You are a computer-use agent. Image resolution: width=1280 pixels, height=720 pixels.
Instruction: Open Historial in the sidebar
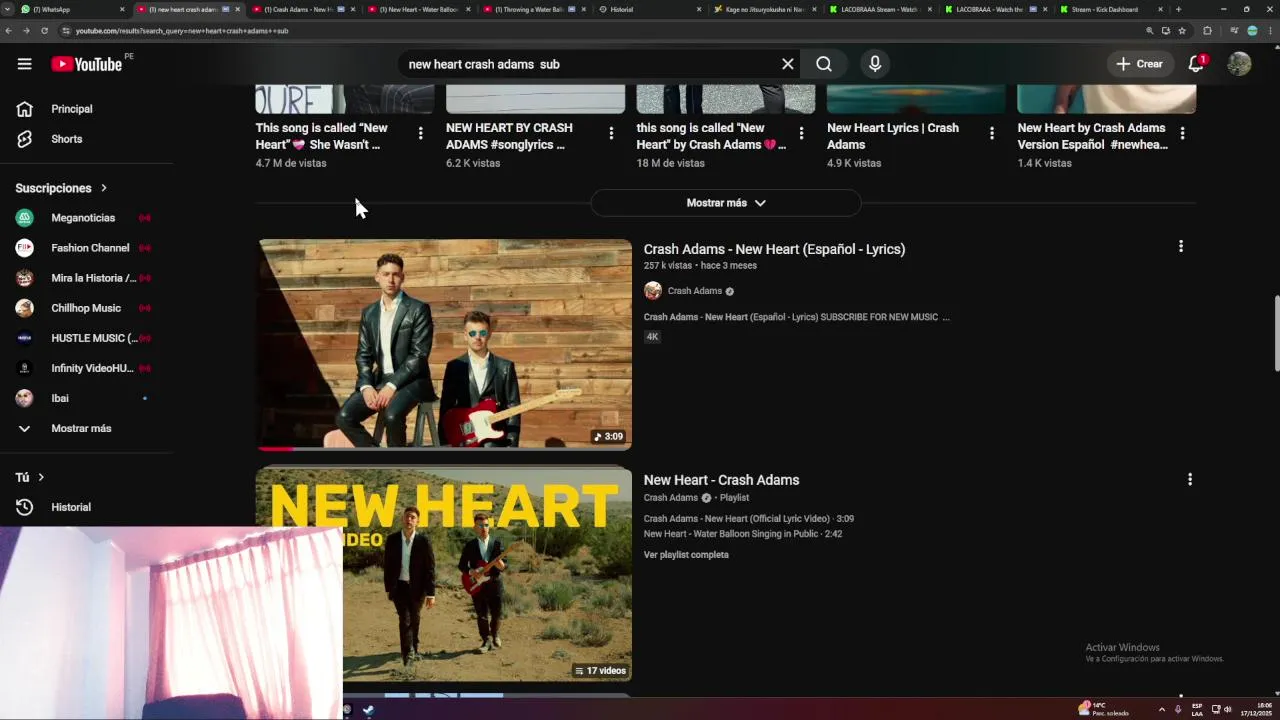click(86, 507)
